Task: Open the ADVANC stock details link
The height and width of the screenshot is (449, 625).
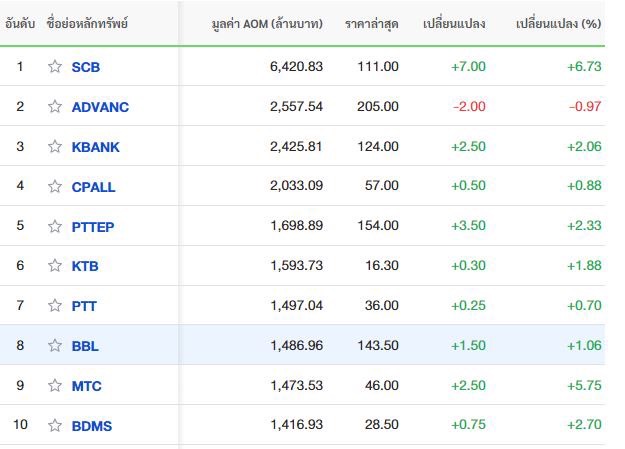Action: point(100,107)
